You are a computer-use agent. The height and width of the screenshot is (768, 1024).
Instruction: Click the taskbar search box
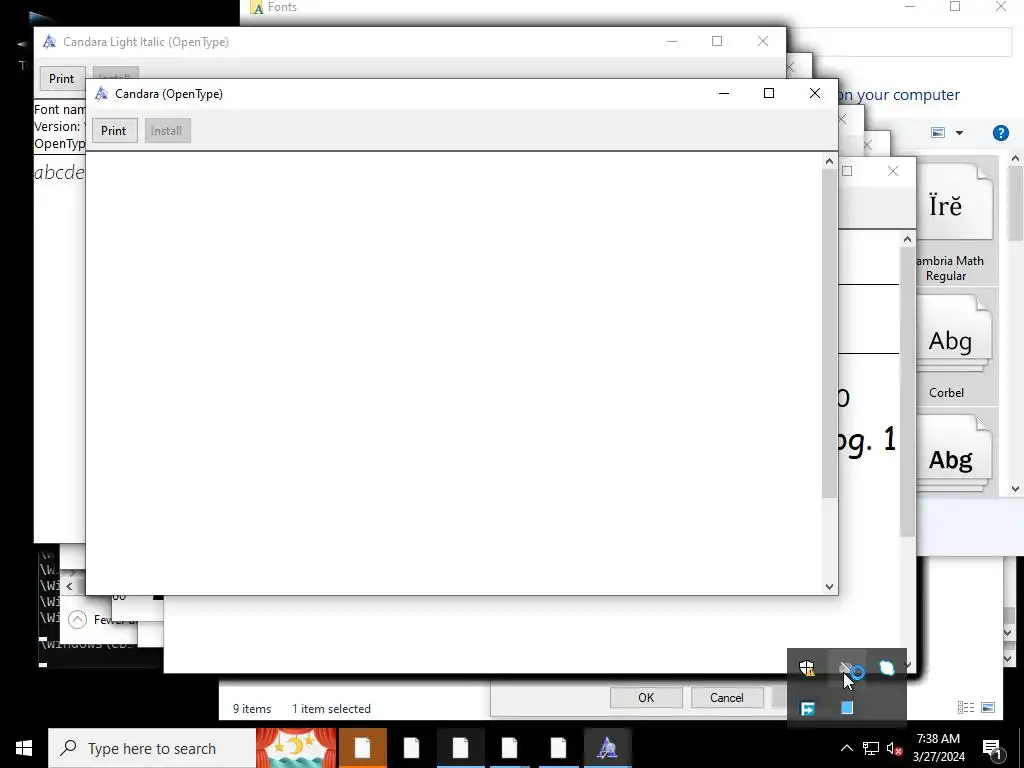click(152, 748)
